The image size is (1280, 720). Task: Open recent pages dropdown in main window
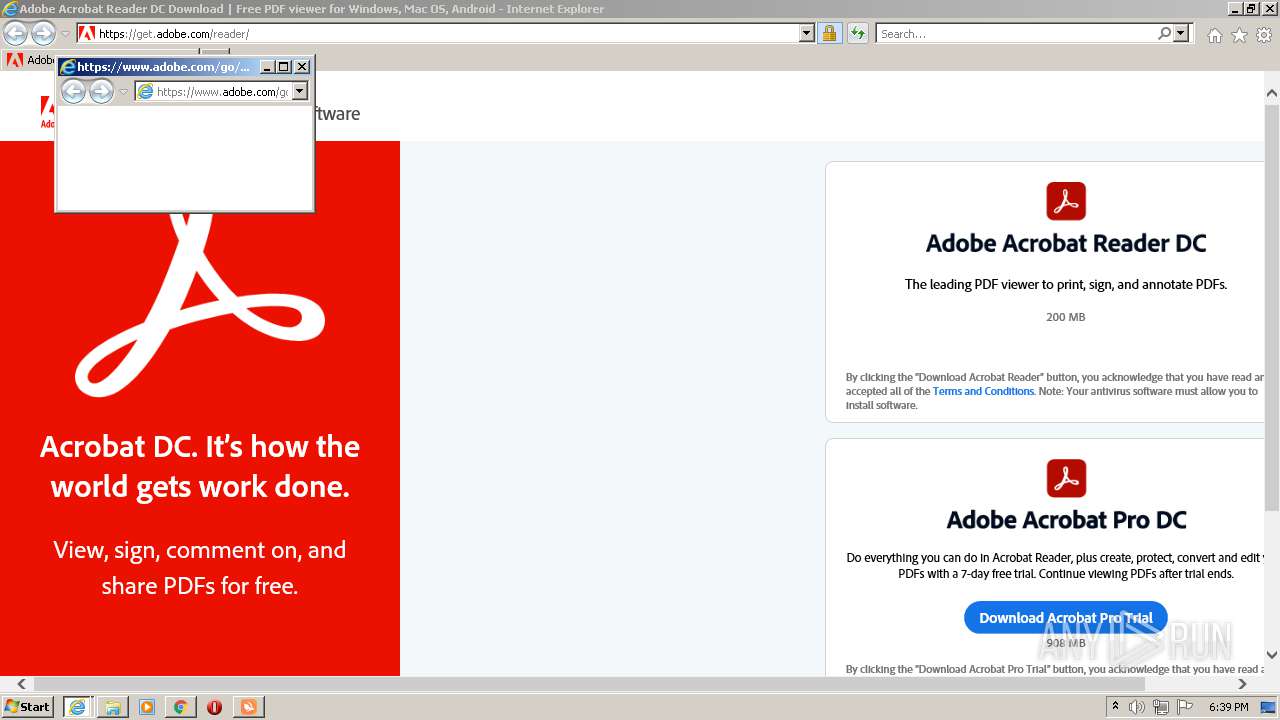(x=65, y=34)
